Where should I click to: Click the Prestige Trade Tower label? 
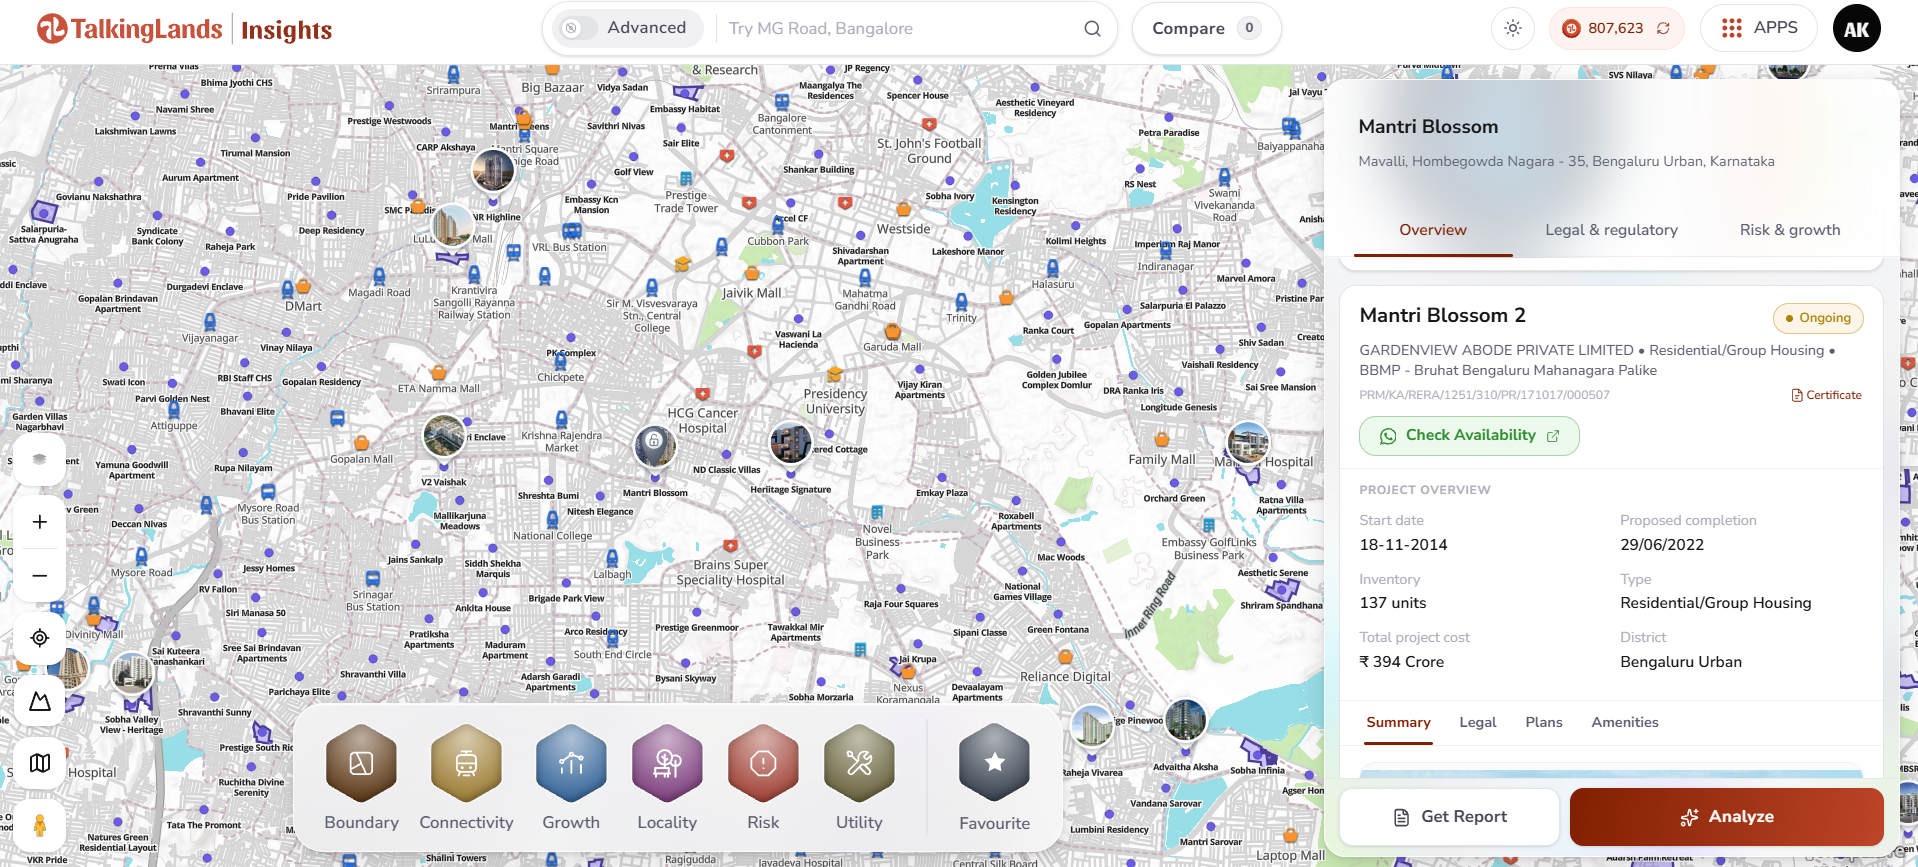coord(686,202)
